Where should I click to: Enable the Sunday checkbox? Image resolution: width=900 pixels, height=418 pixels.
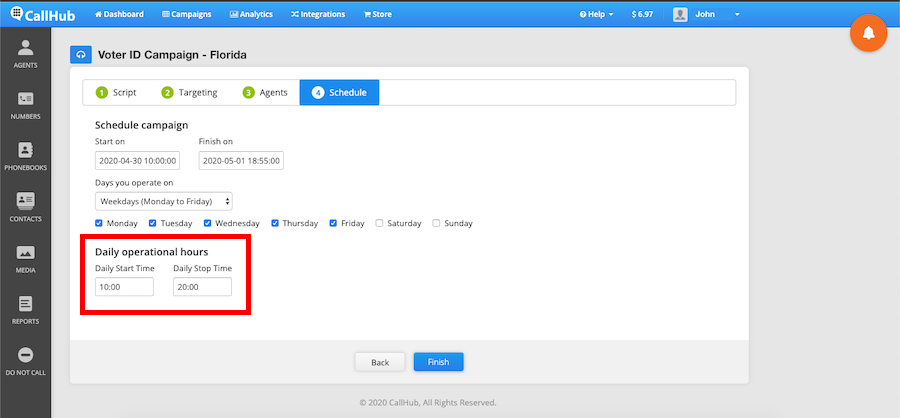tap(436, 223)
